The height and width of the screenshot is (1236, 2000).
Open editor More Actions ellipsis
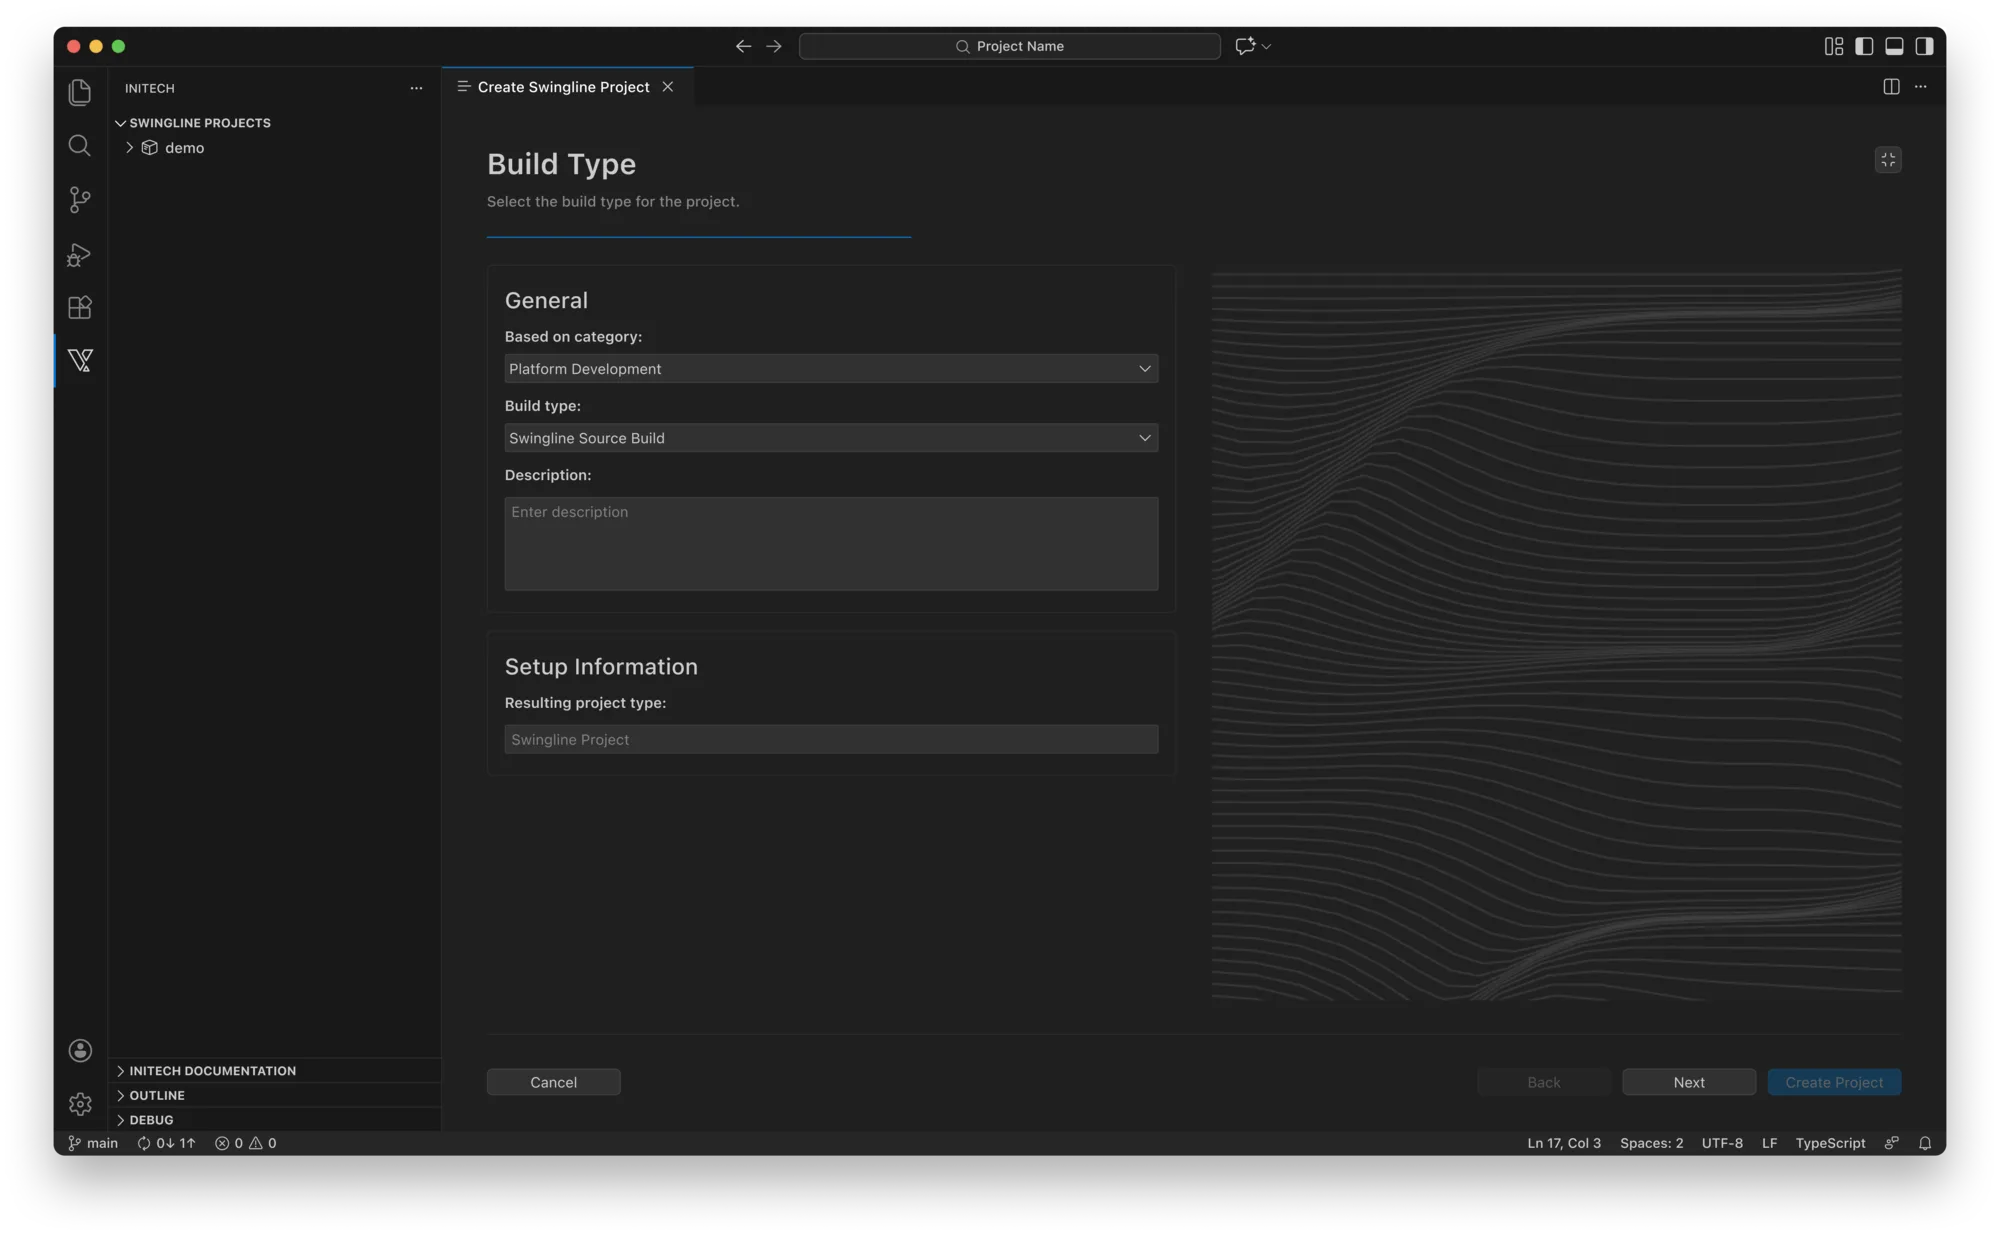(1921, 87)
